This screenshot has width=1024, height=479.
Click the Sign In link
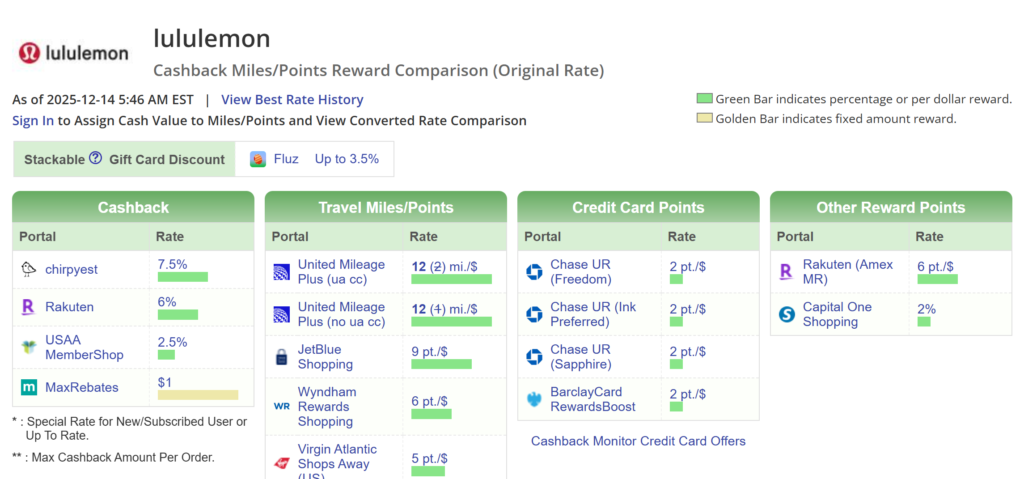click(x=33, y=121)
